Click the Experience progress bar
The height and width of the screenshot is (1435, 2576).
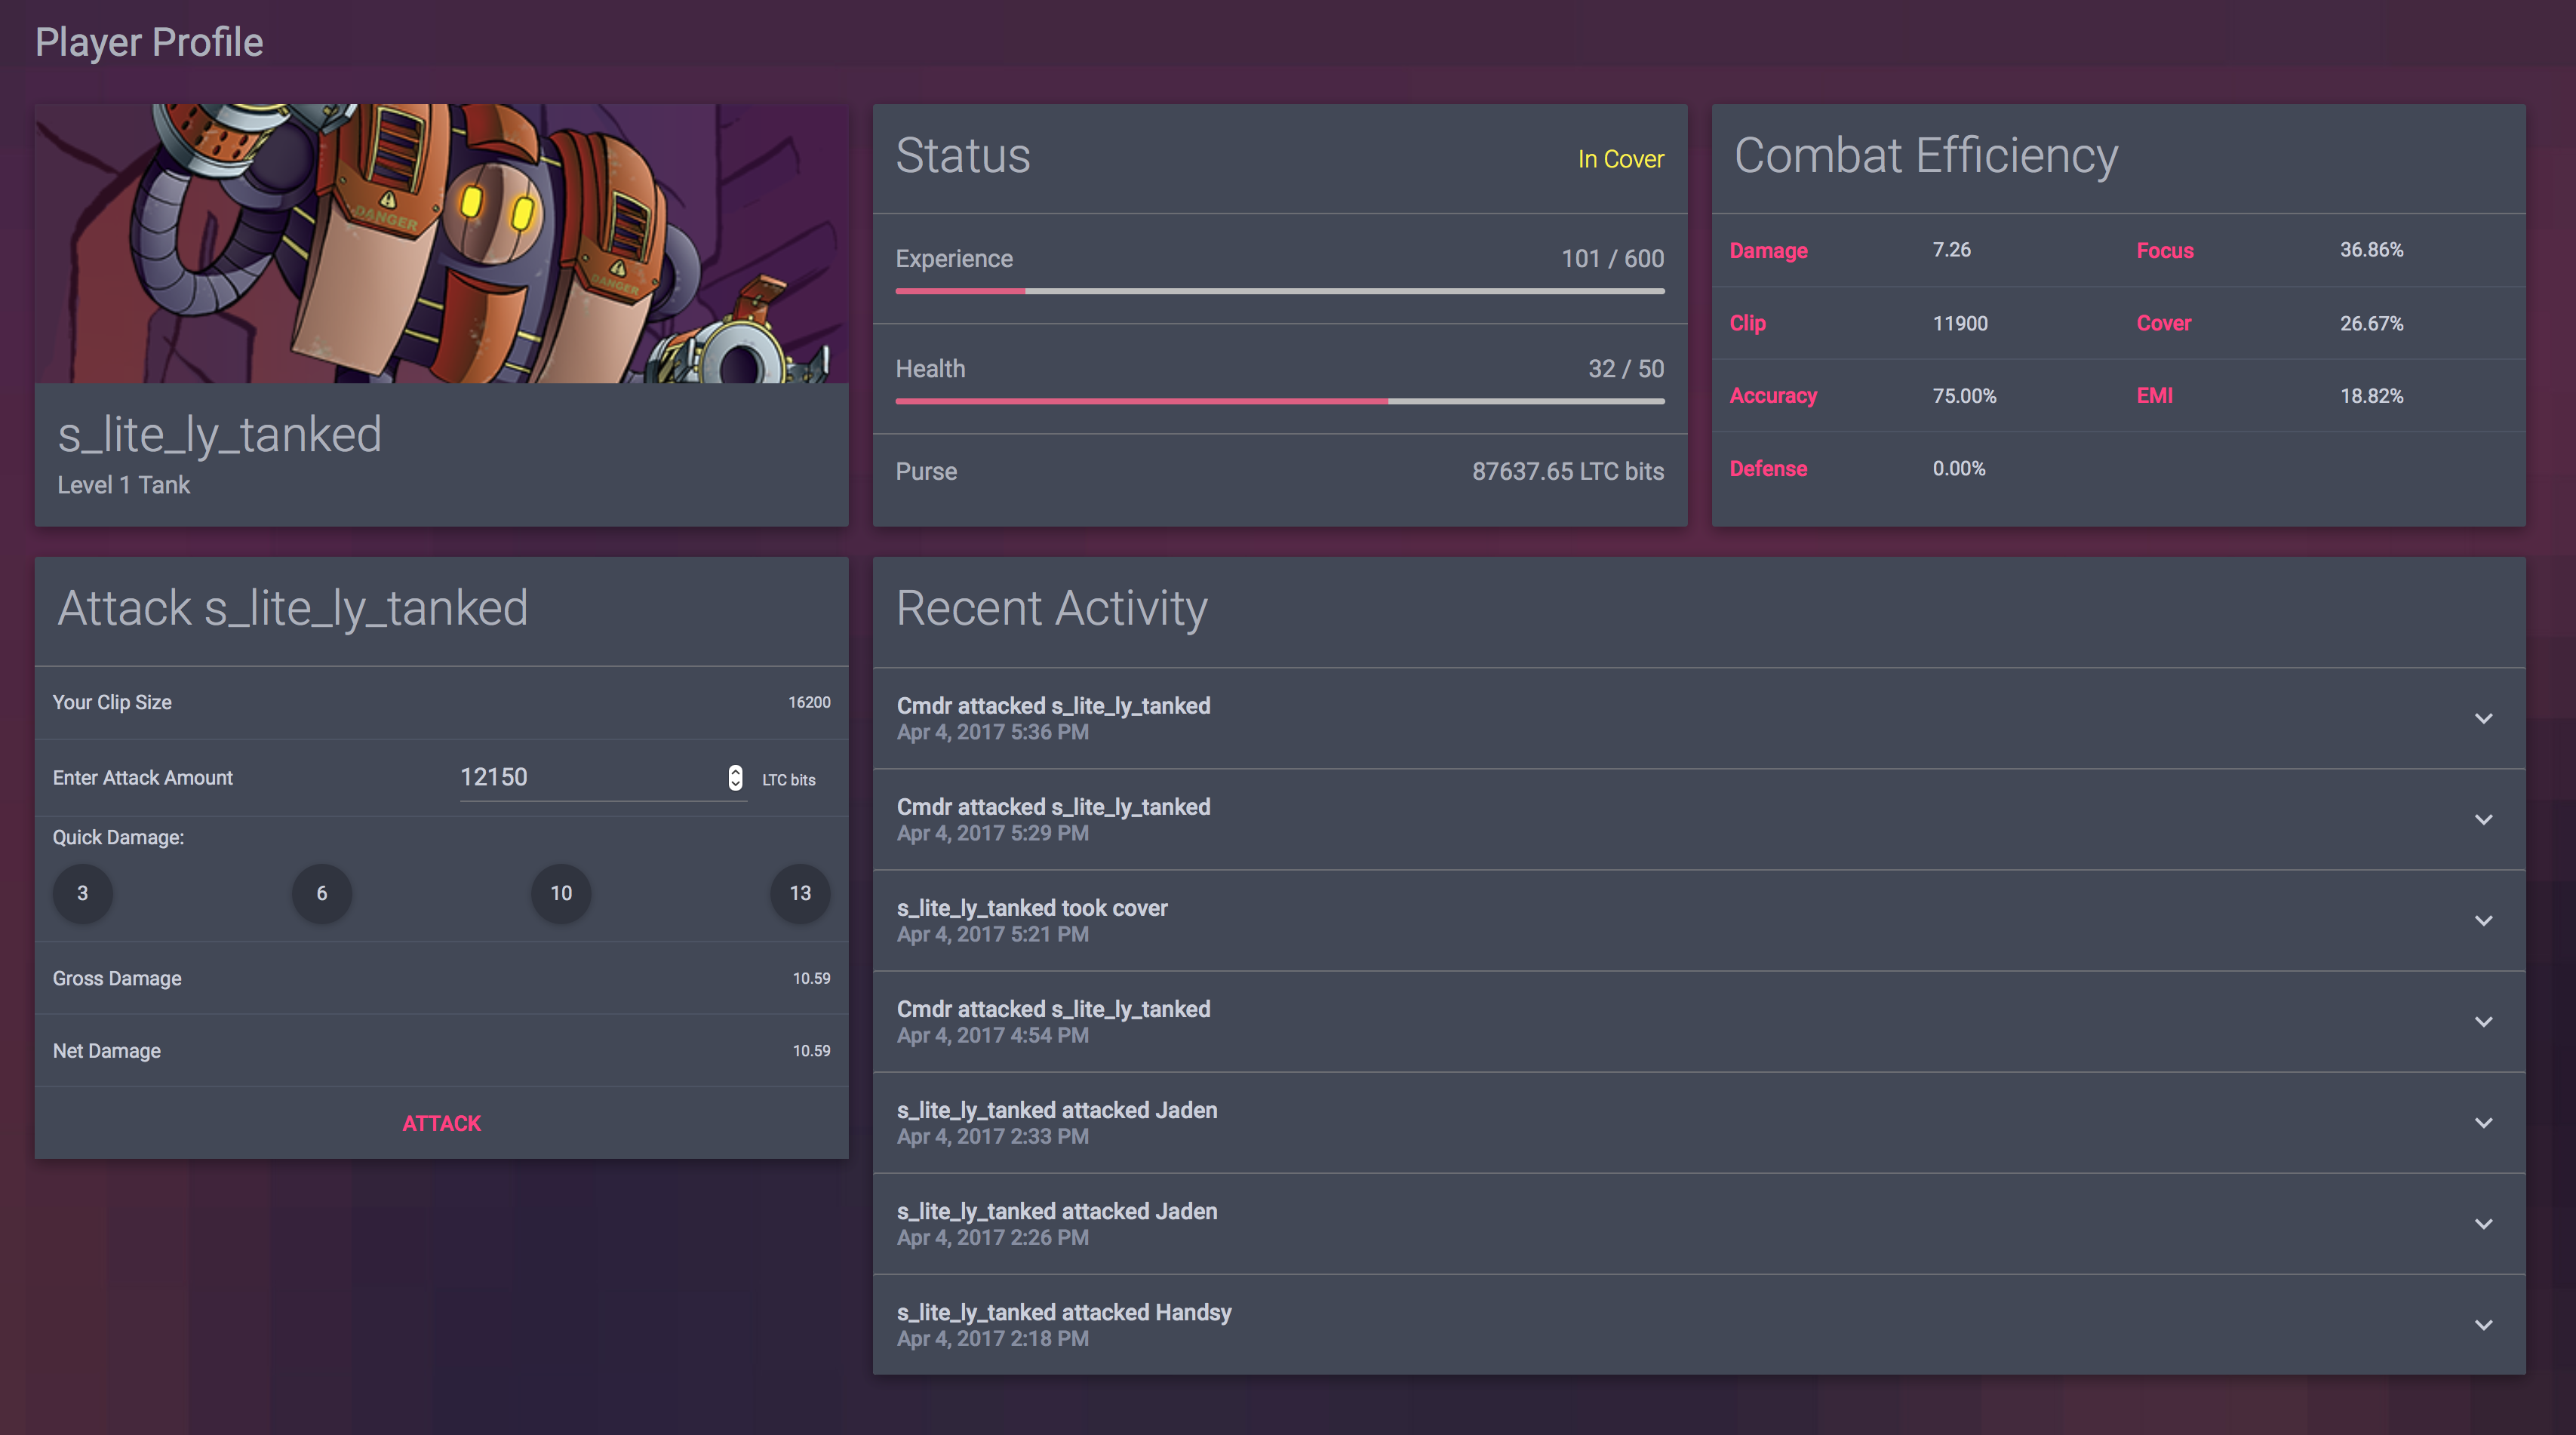(x=1280, y=292)
